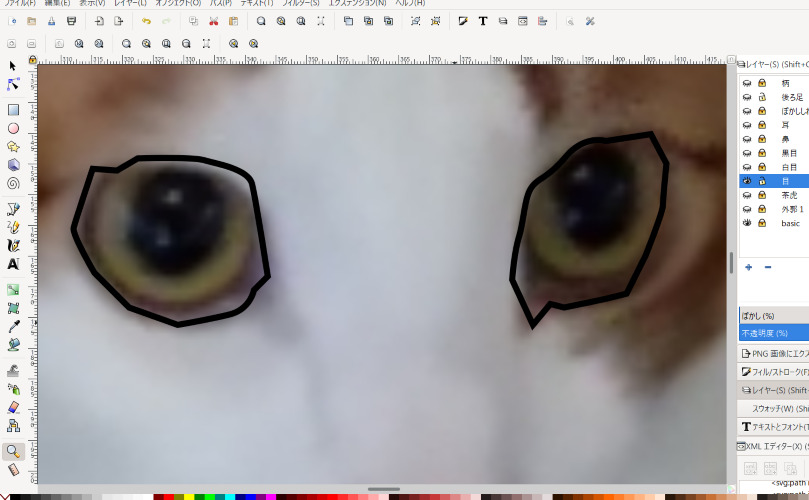The image size is (809, 500).
Task: Select the 3D Box tool
Action: coord(13,165)
